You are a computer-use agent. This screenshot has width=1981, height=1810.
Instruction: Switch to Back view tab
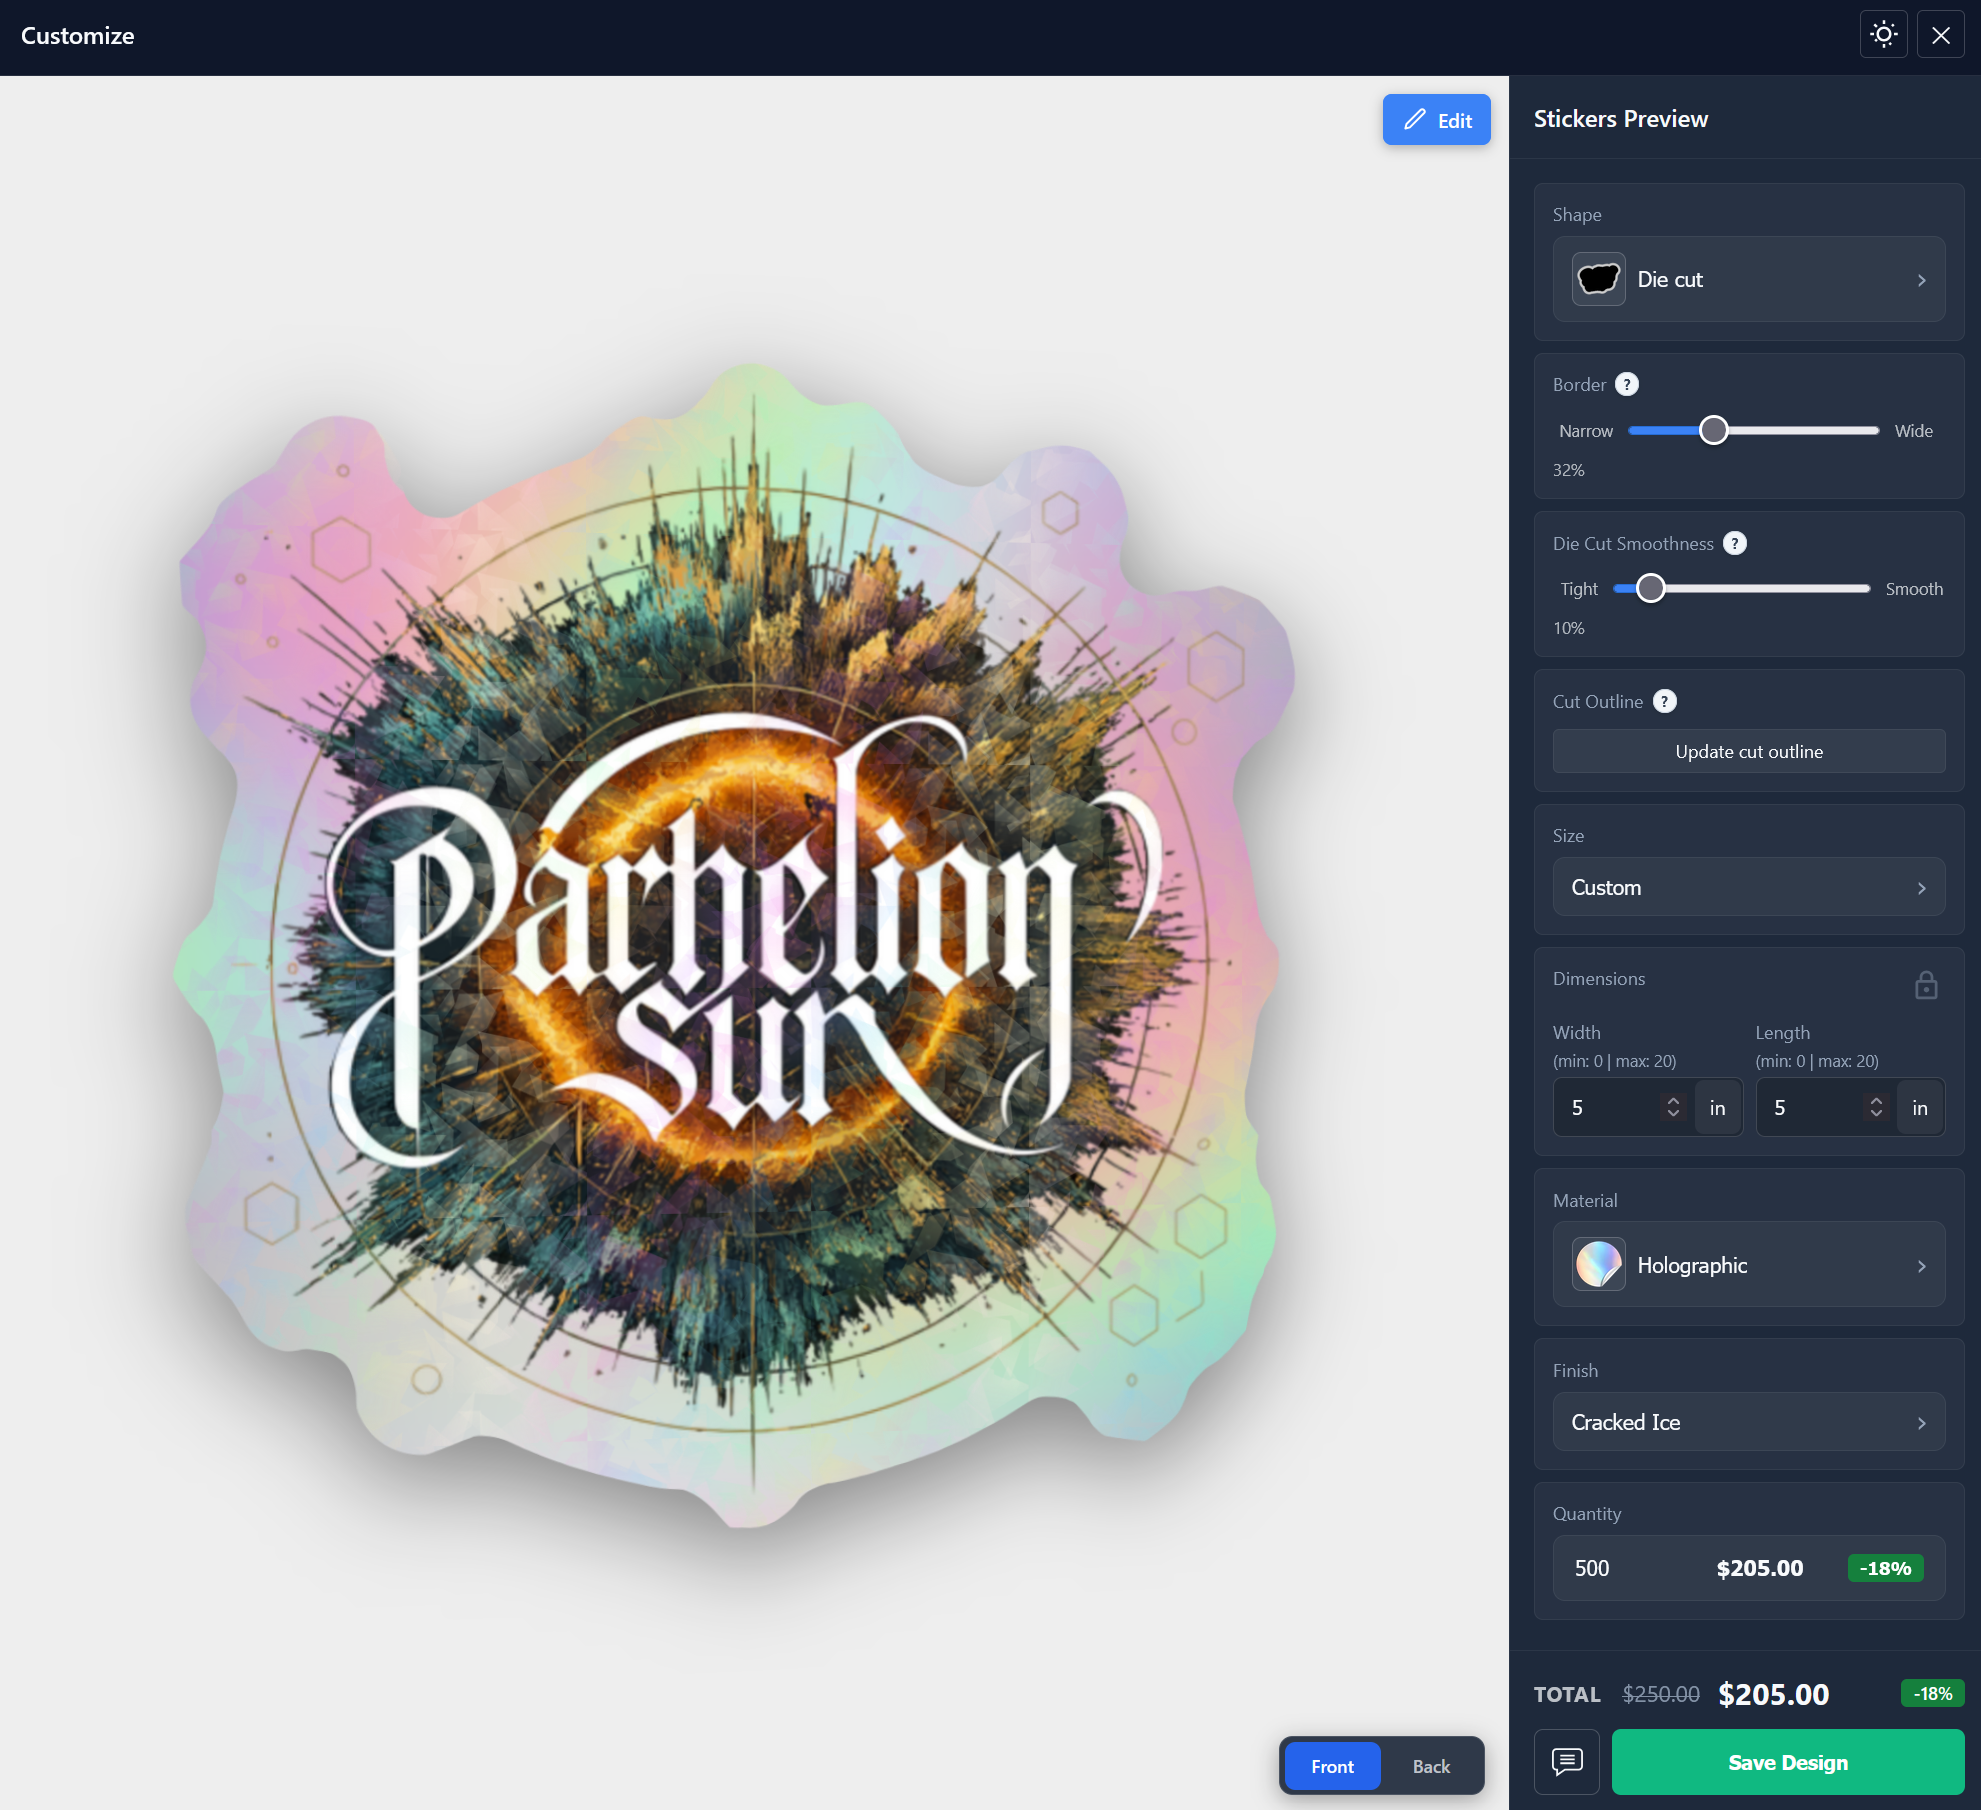click(1431, 1766)
